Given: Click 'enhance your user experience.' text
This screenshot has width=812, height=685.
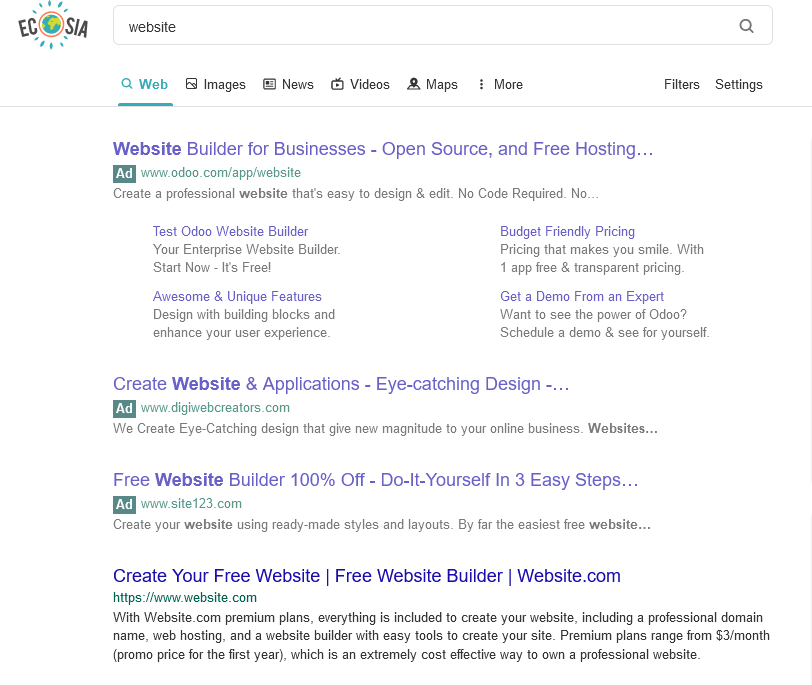Looking at the screenshot, I should [x=241, y=333].
